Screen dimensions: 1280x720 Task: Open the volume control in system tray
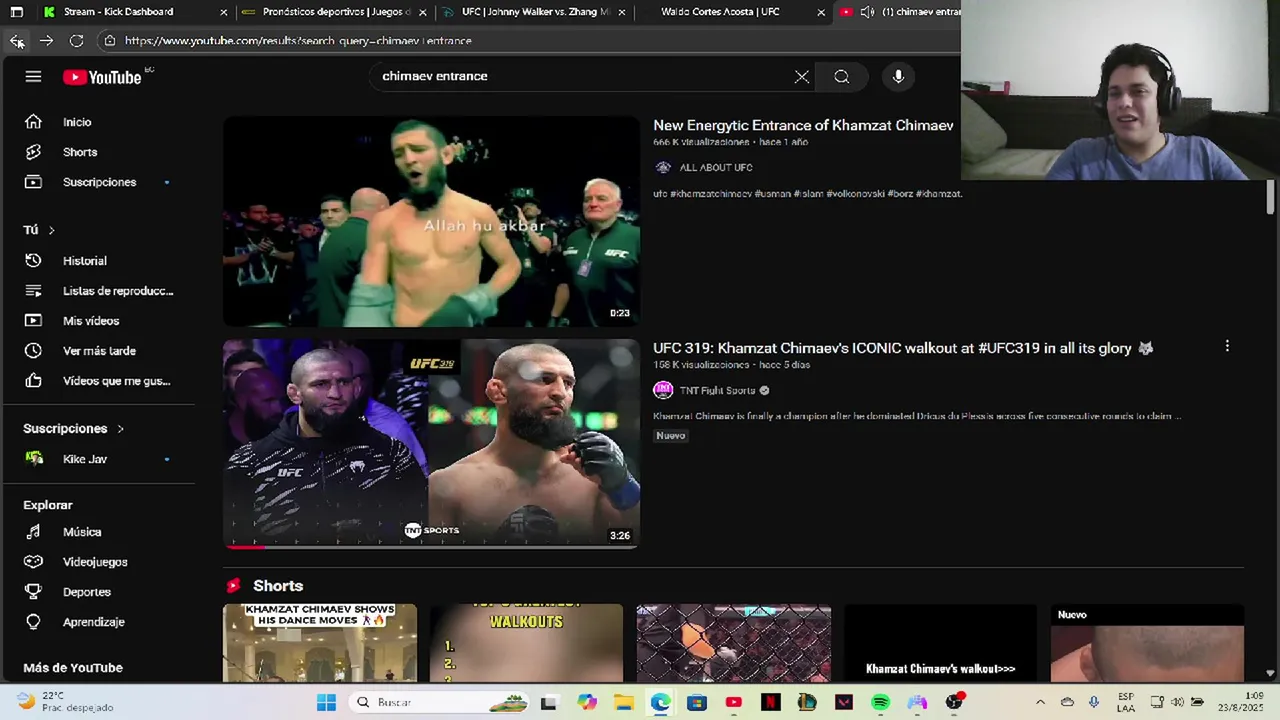(x=1177, y=702)
